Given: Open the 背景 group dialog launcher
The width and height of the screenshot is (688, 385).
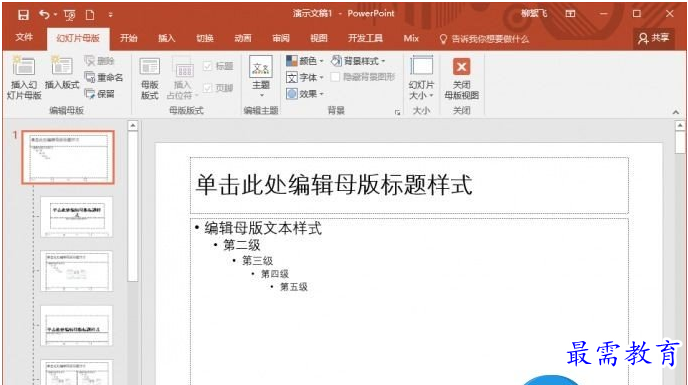Looking at the screenshot, I should tap(398, 112).
